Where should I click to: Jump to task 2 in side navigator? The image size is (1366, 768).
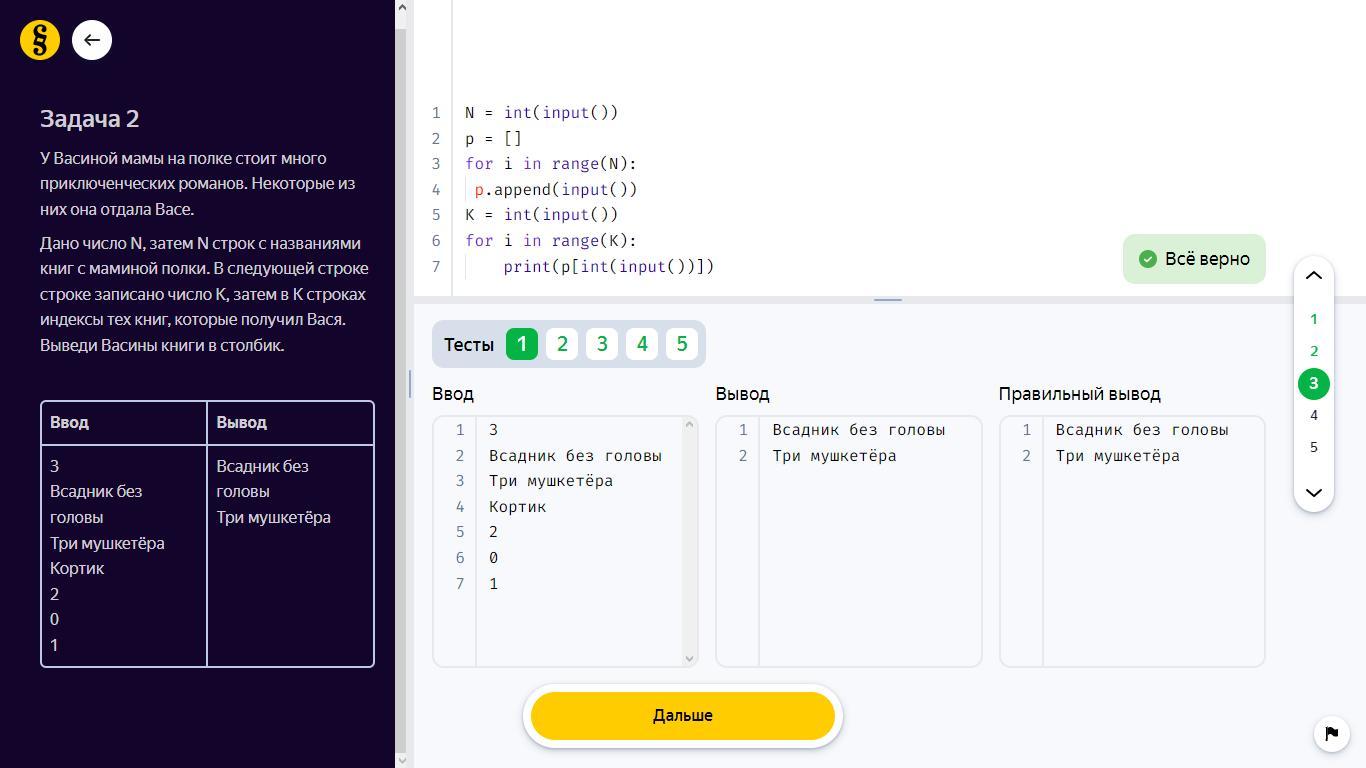(x=1313, y=351)
